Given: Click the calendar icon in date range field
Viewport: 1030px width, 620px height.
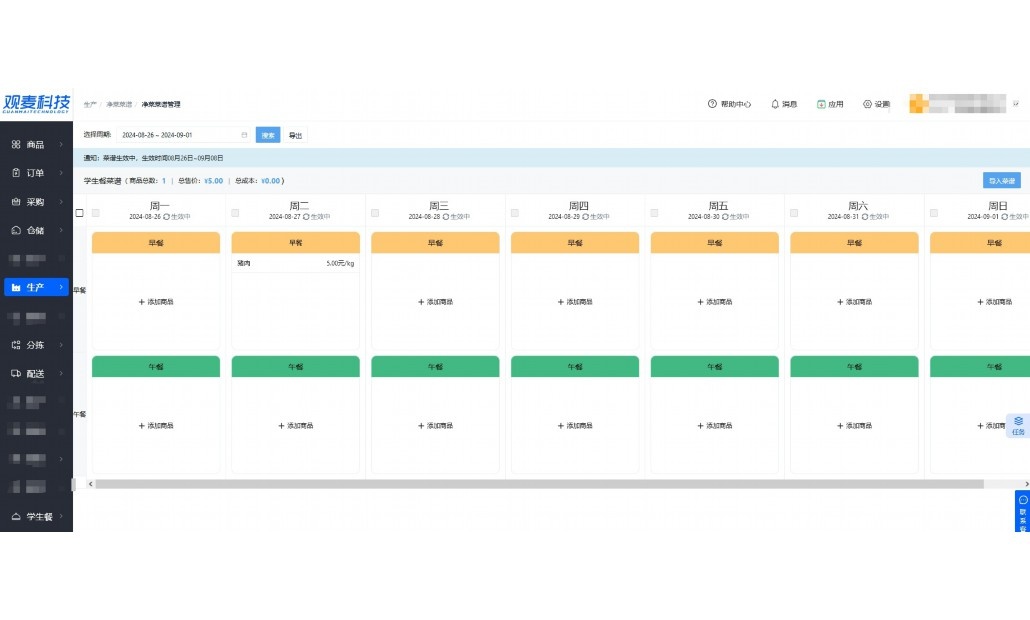Looking at the screenshot, I should [x=244, y=135].
